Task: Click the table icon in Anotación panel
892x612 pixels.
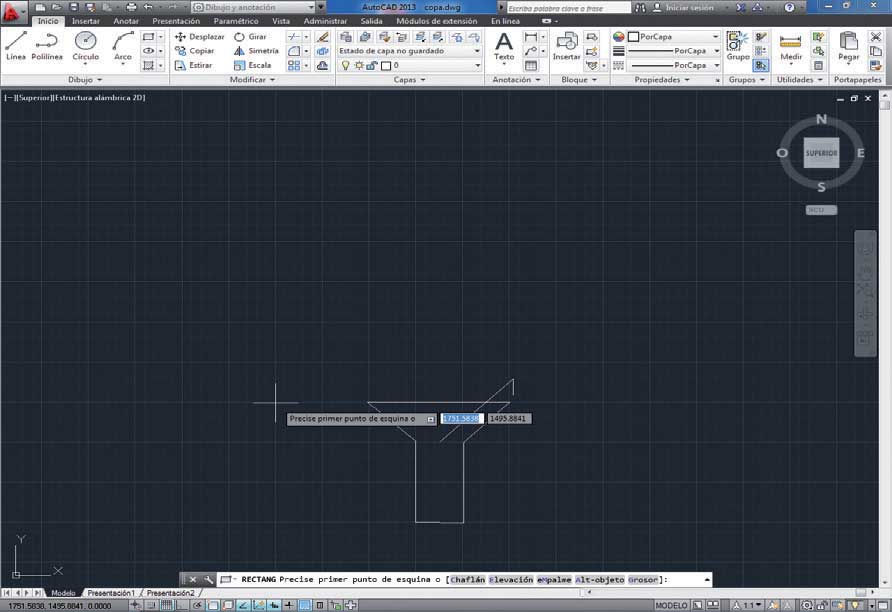Action: [x=531, y=65]
